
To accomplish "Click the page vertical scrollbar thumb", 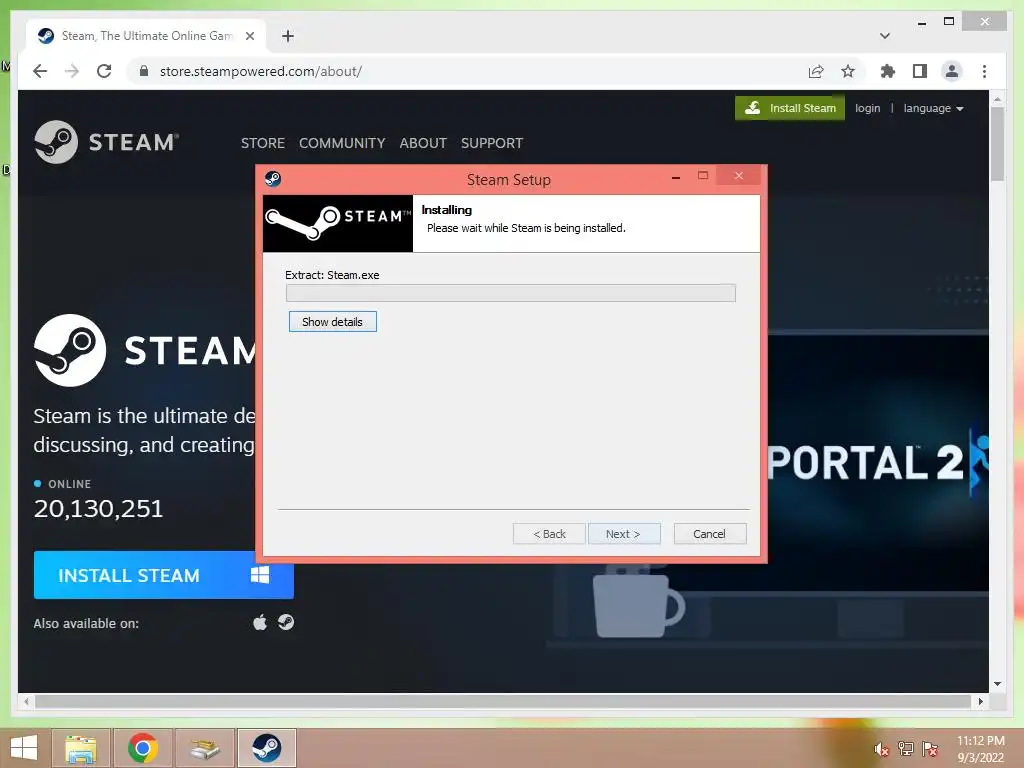I will (x=997, y=142).
